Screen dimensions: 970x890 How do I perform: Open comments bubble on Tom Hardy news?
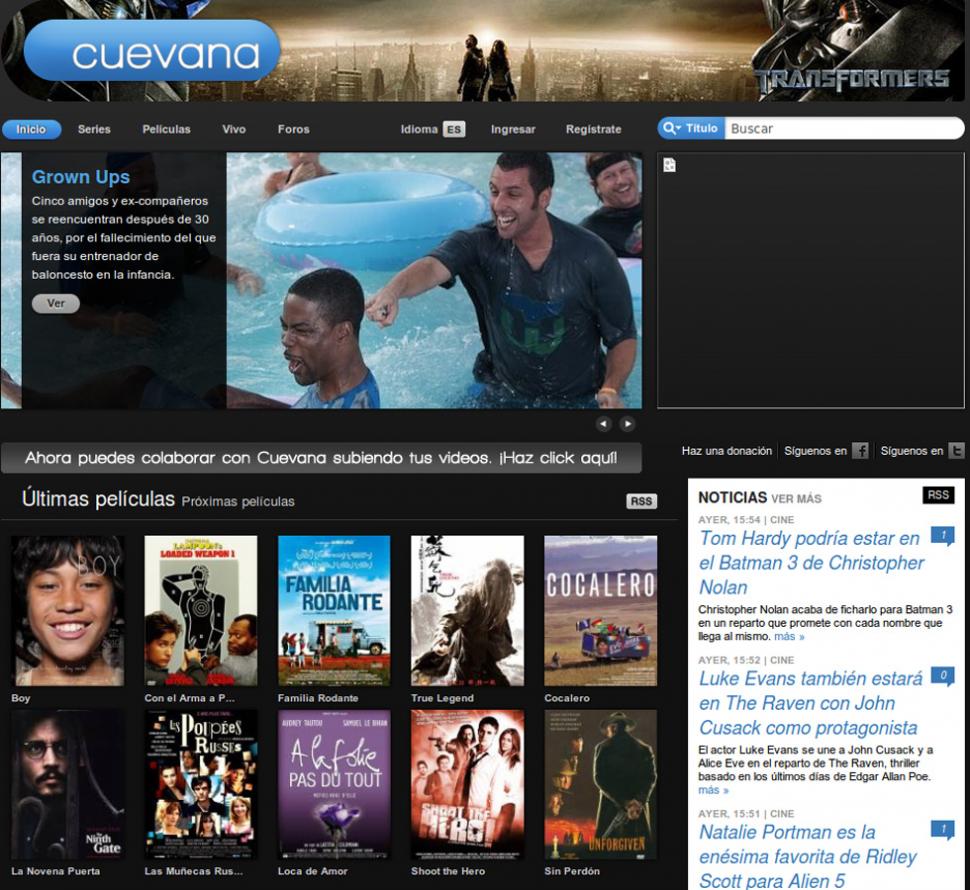coord(941,536)
